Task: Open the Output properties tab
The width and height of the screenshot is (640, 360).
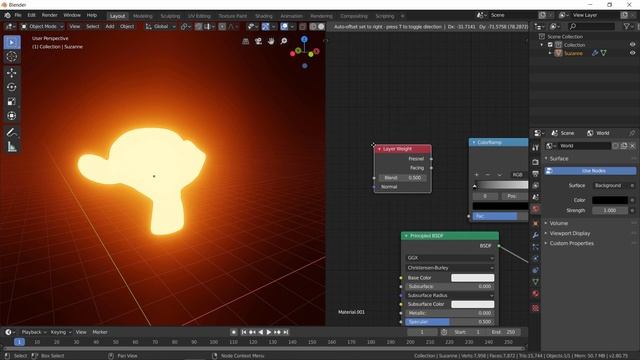Action: (x=535, y=174)
